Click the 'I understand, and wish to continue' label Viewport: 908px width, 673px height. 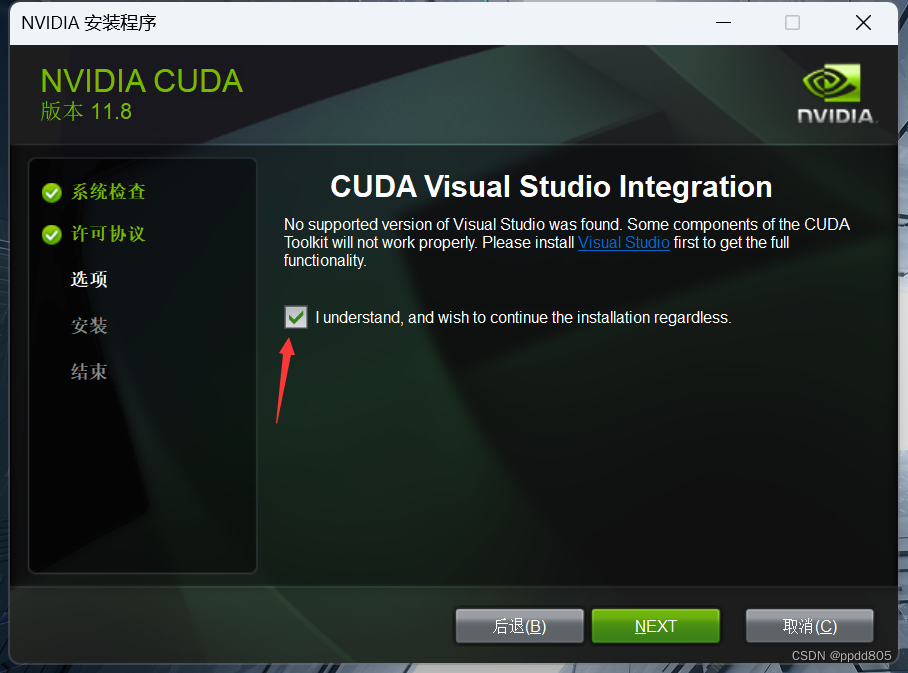click(523, 317)
